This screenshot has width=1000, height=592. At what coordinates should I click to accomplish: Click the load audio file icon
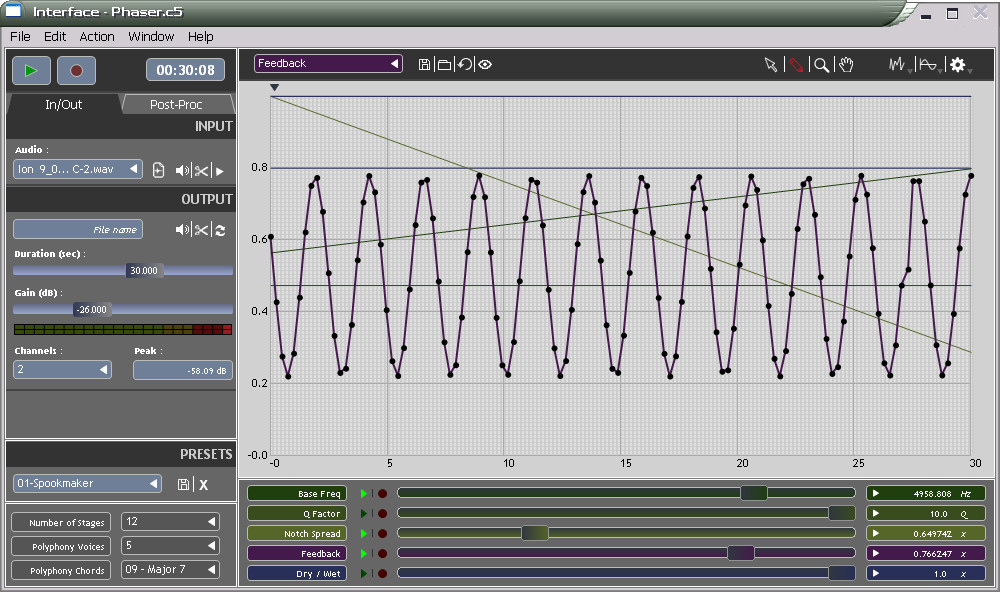tap(159, 170)
